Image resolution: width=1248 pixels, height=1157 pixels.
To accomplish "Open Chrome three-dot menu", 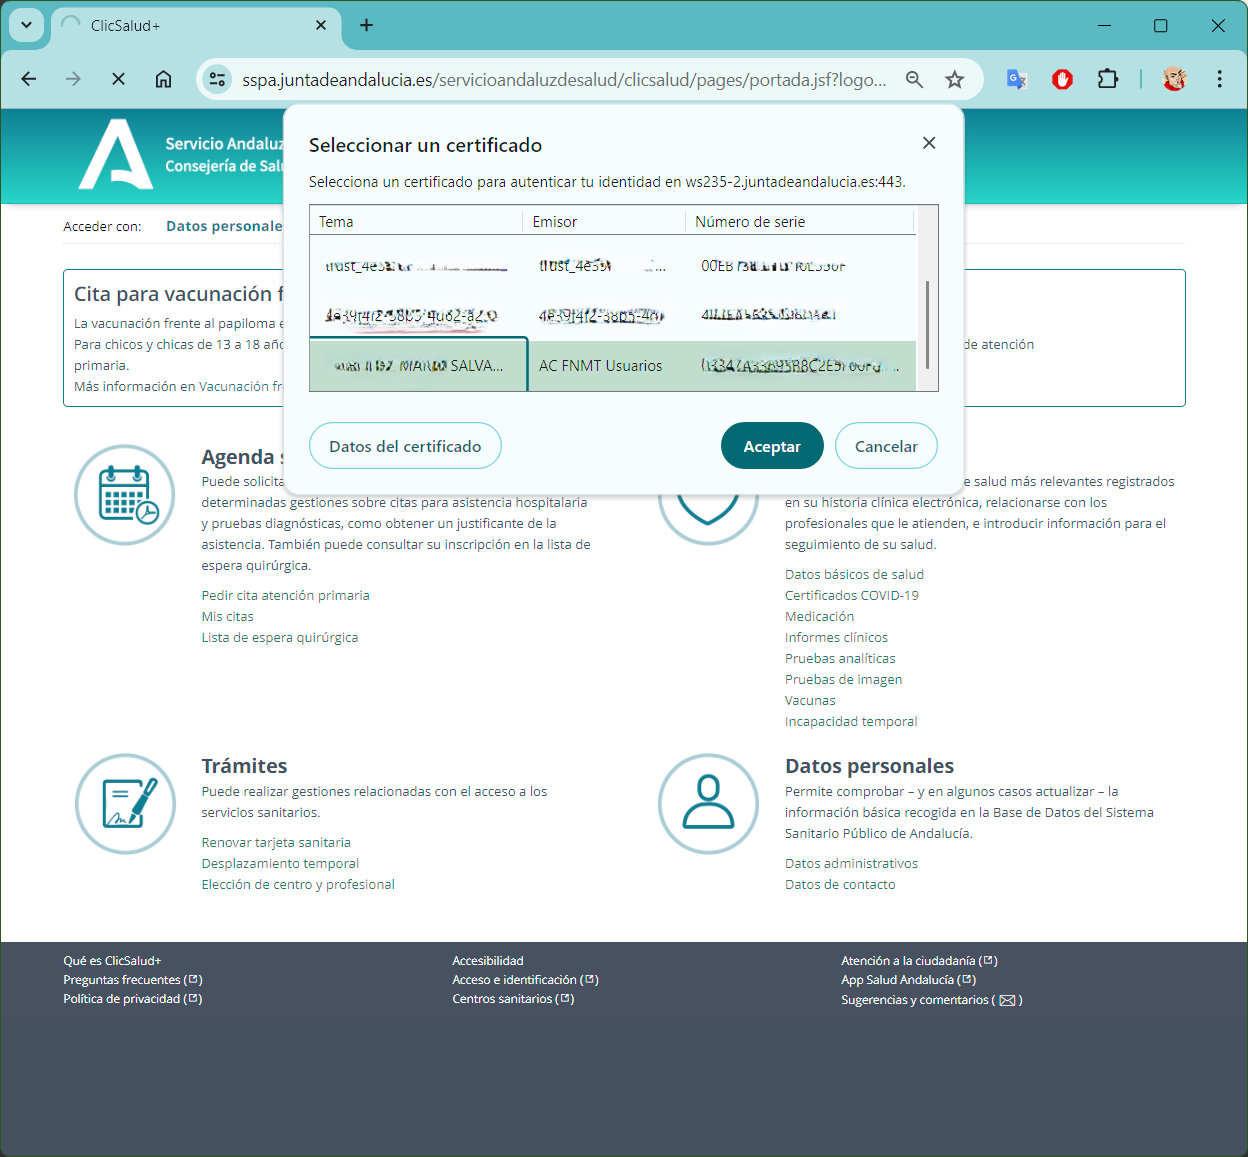I will click(1219, 79).
